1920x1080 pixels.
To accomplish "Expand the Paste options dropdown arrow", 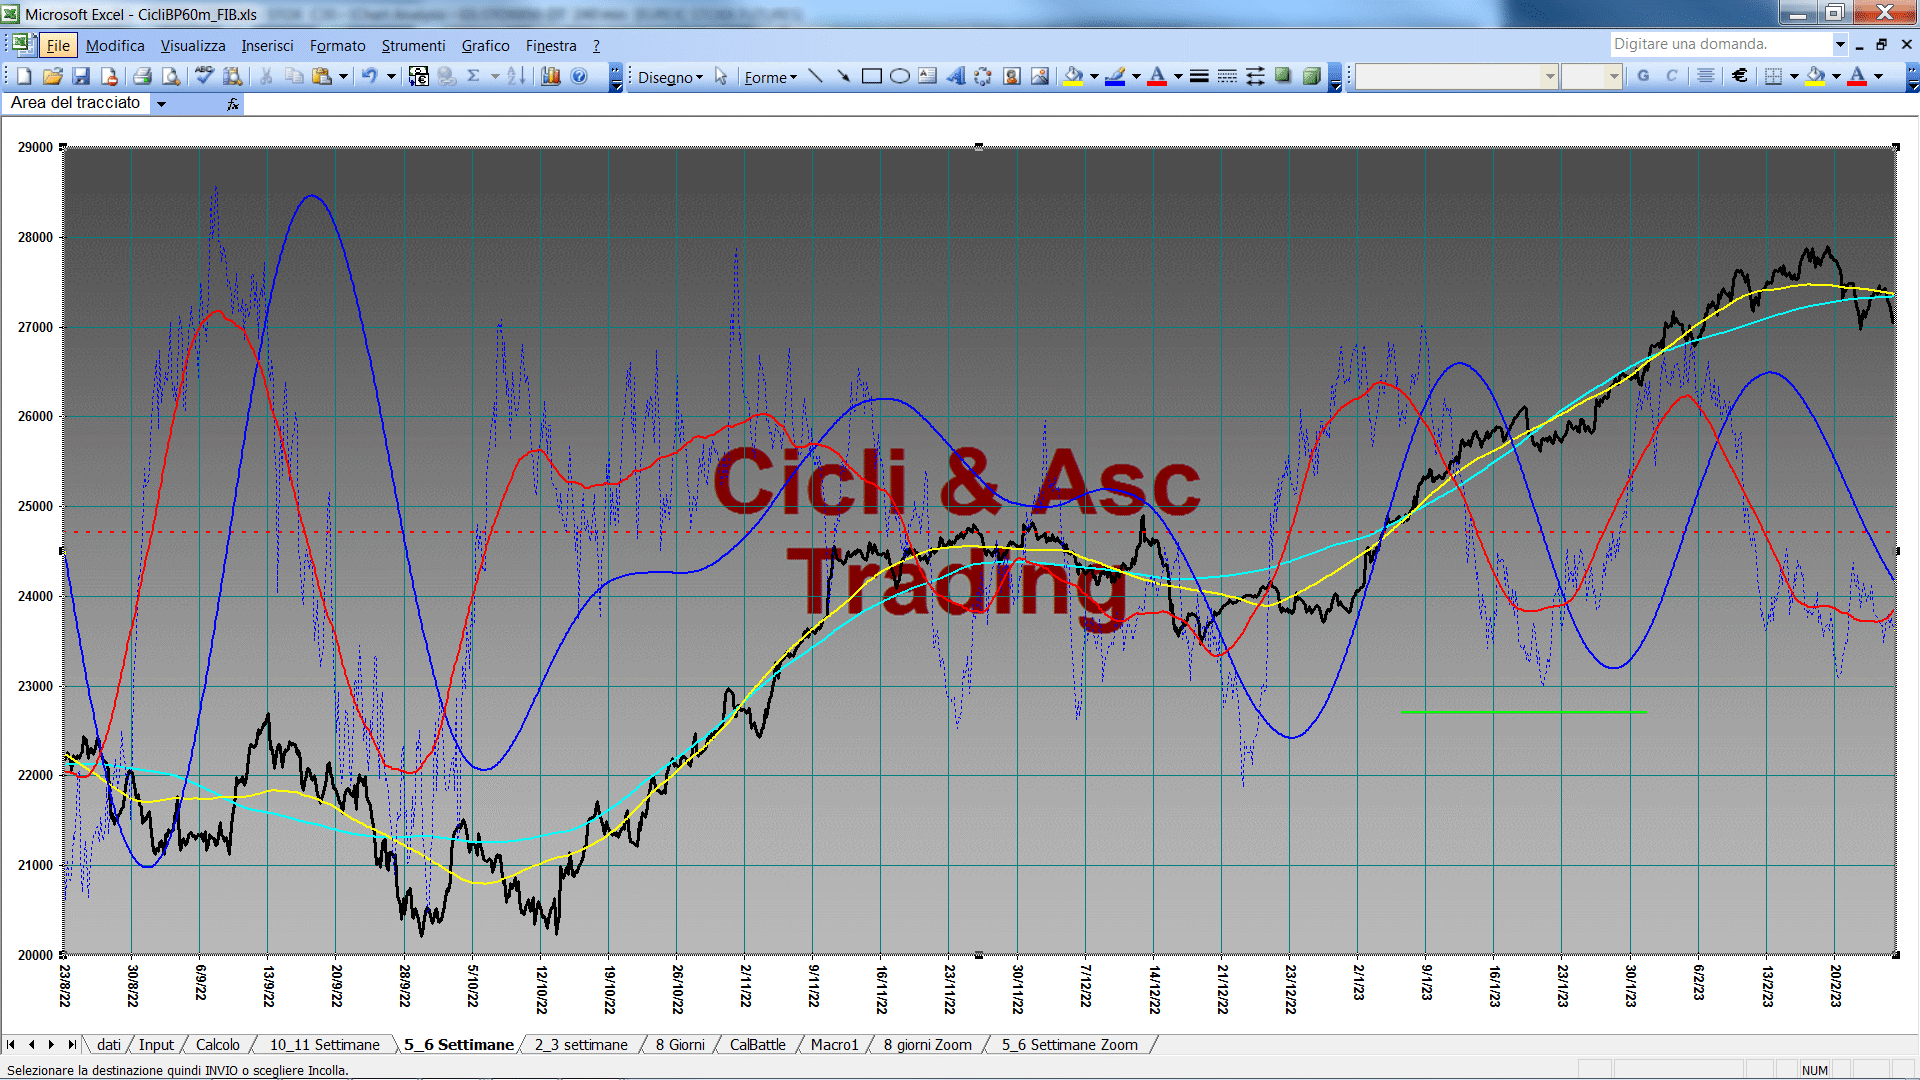I will coord(343,76).
